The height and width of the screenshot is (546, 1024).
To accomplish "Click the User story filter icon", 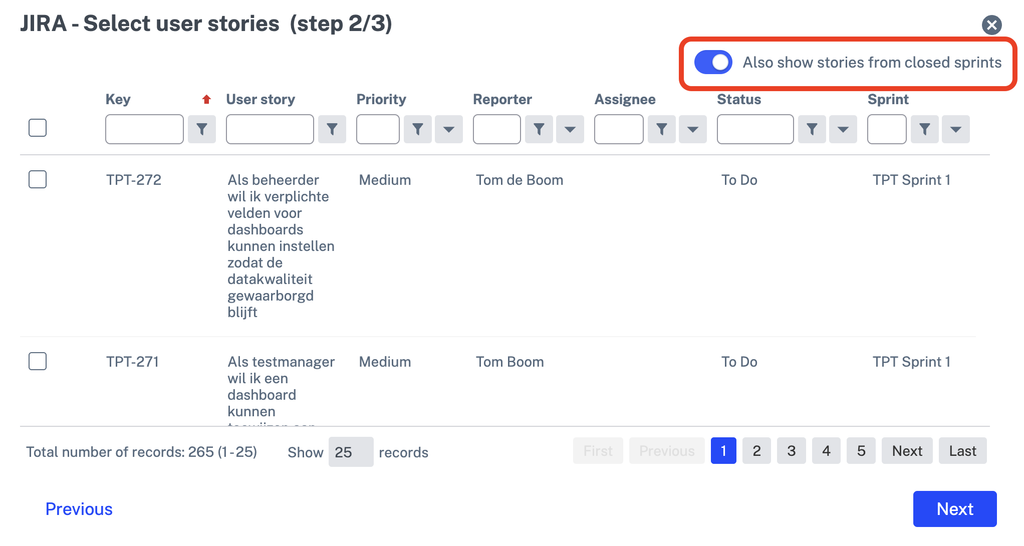I will pos(332,129).
